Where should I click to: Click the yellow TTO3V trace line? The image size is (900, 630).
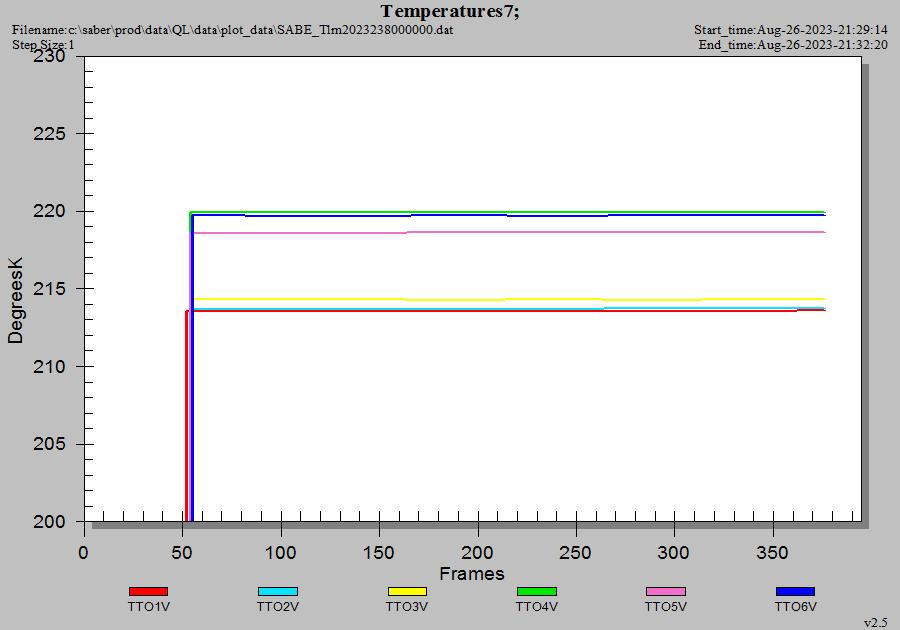point(508,299)
